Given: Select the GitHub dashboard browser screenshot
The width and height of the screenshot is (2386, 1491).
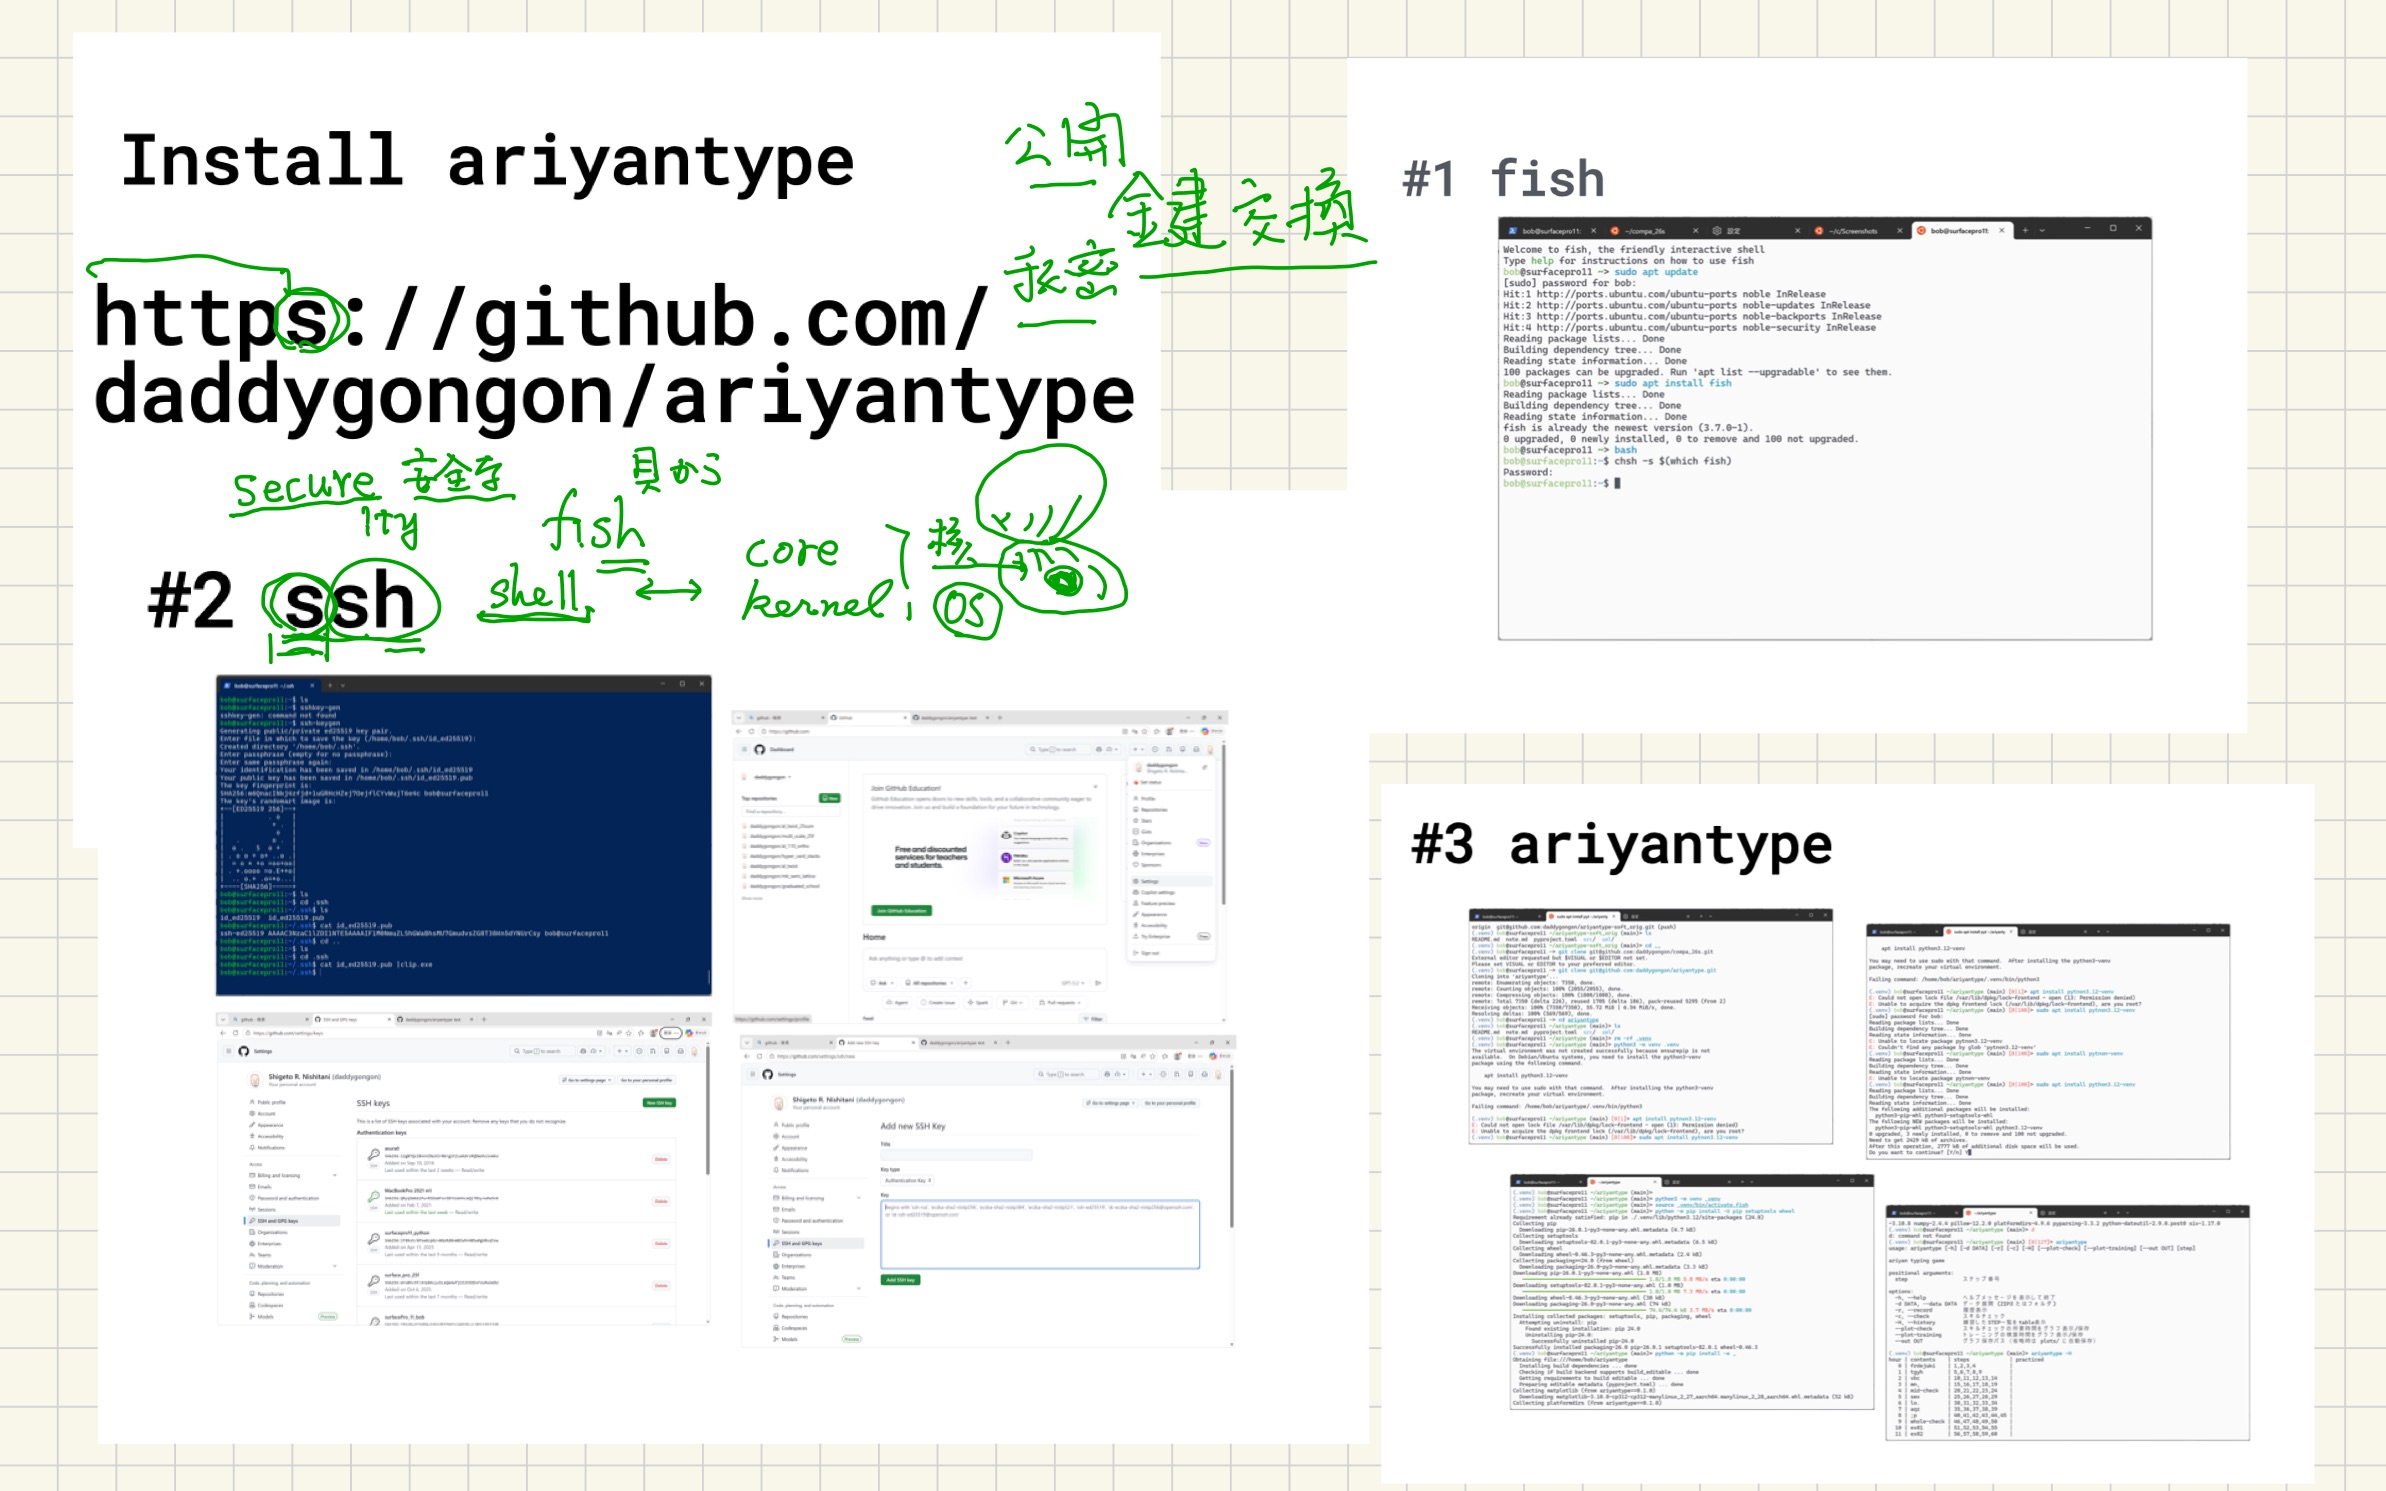Looking at the screenshot, I should click(980, 866).
